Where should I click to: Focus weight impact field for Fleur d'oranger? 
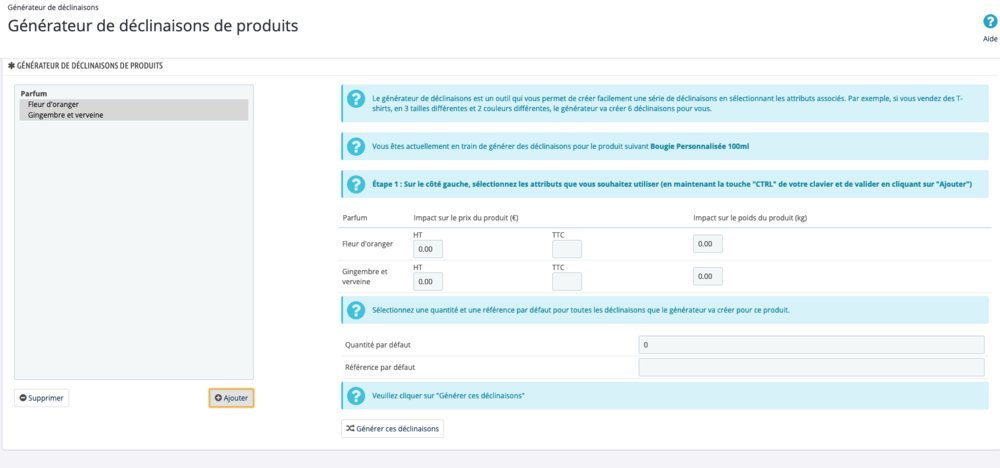707,244
